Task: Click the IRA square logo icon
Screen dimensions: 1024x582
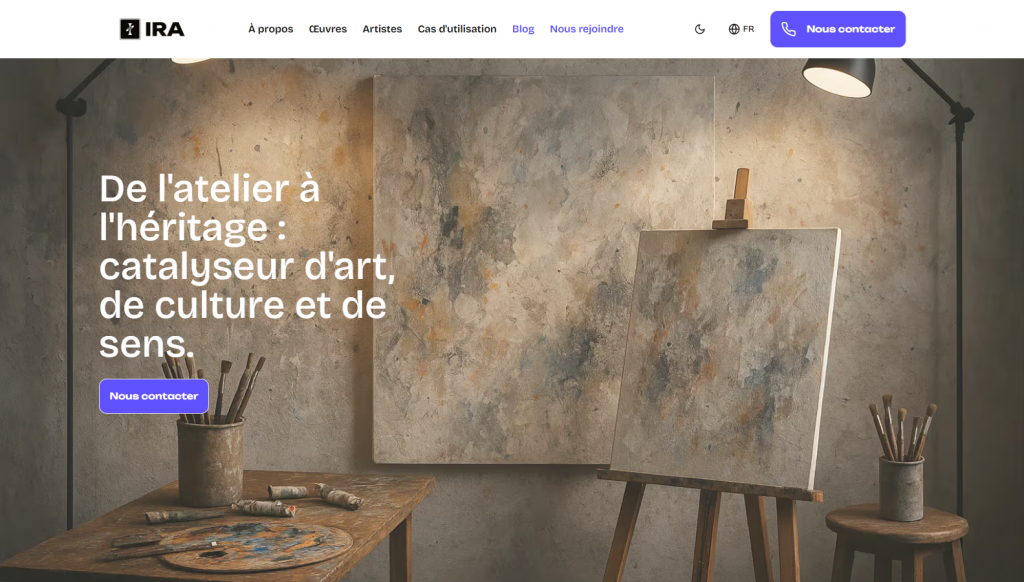Action: 130,29
